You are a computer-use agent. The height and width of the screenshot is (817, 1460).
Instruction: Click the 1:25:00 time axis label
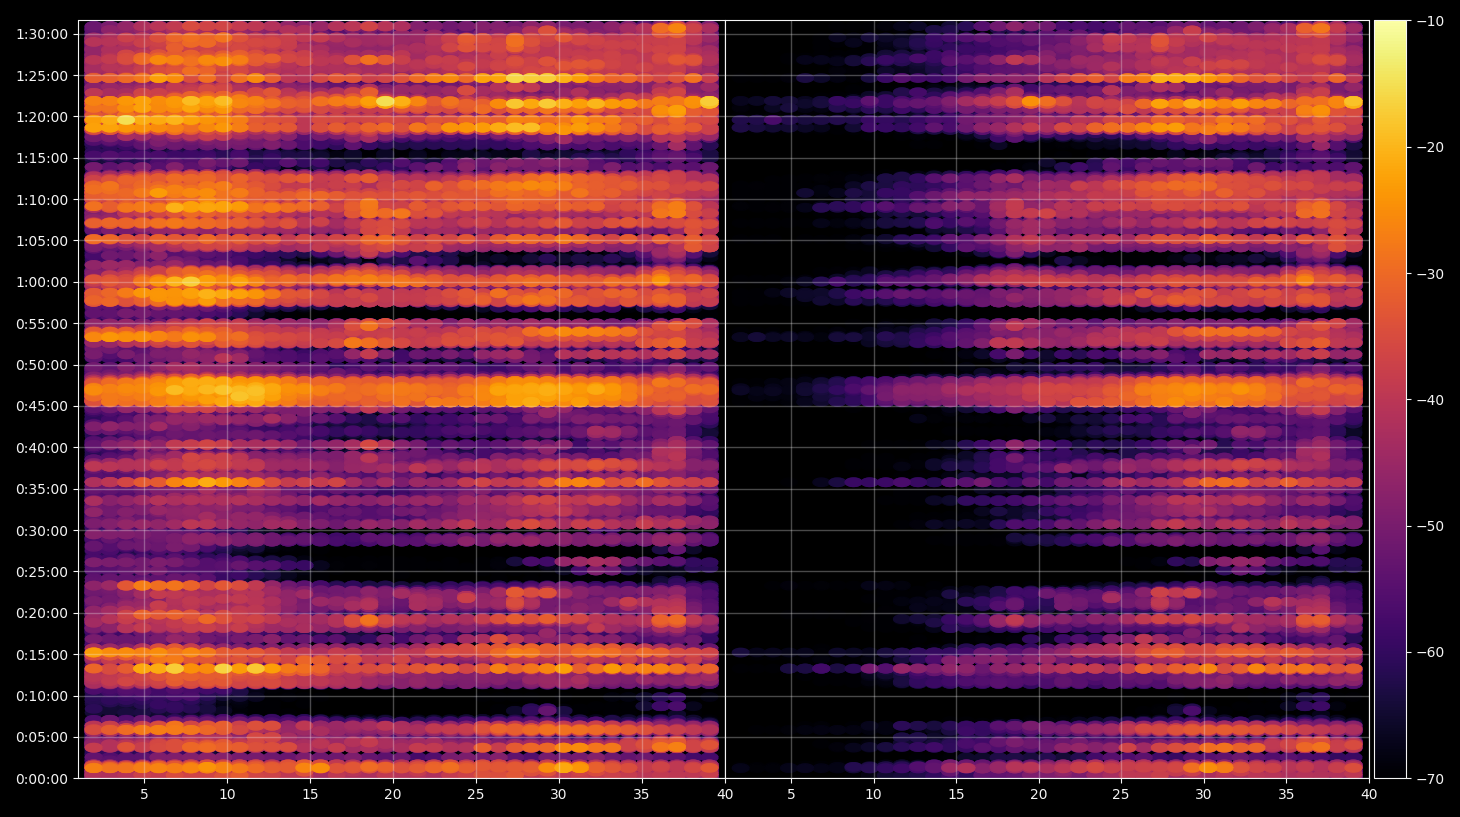tap(42, 76)
